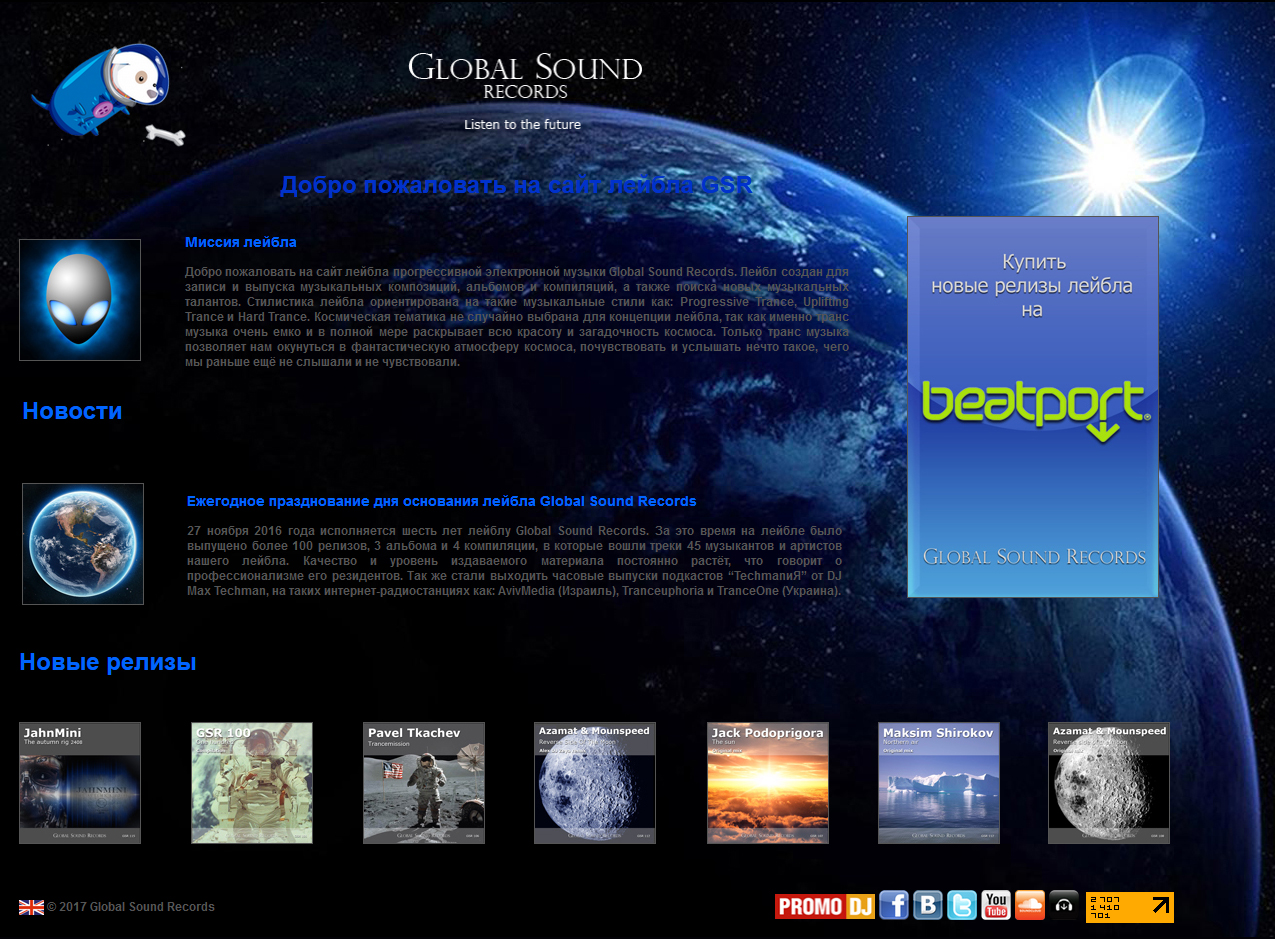1275x939 pixels.
Task: Open the VK social network icon
Action: pyautogui.click(x=928, y=905)
